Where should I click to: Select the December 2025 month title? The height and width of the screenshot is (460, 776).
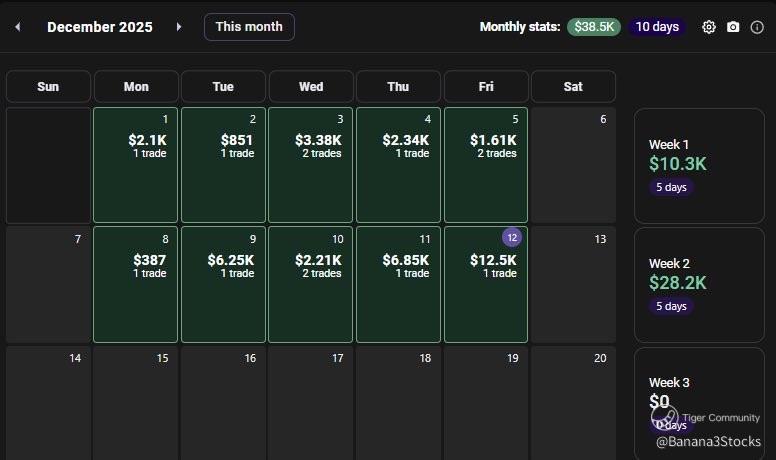point(100,27)
